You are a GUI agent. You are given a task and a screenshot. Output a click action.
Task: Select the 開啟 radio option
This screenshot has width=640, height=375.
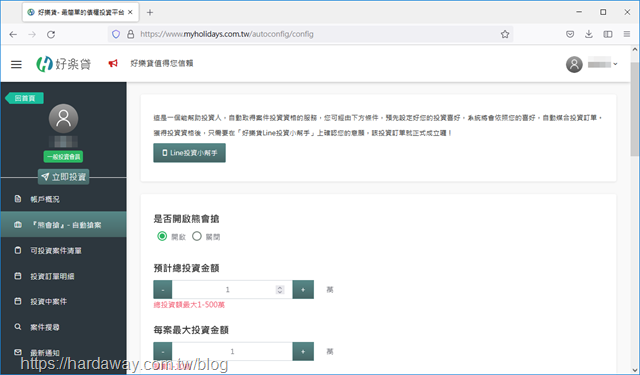pyautogui.click(x=162, y=236)
